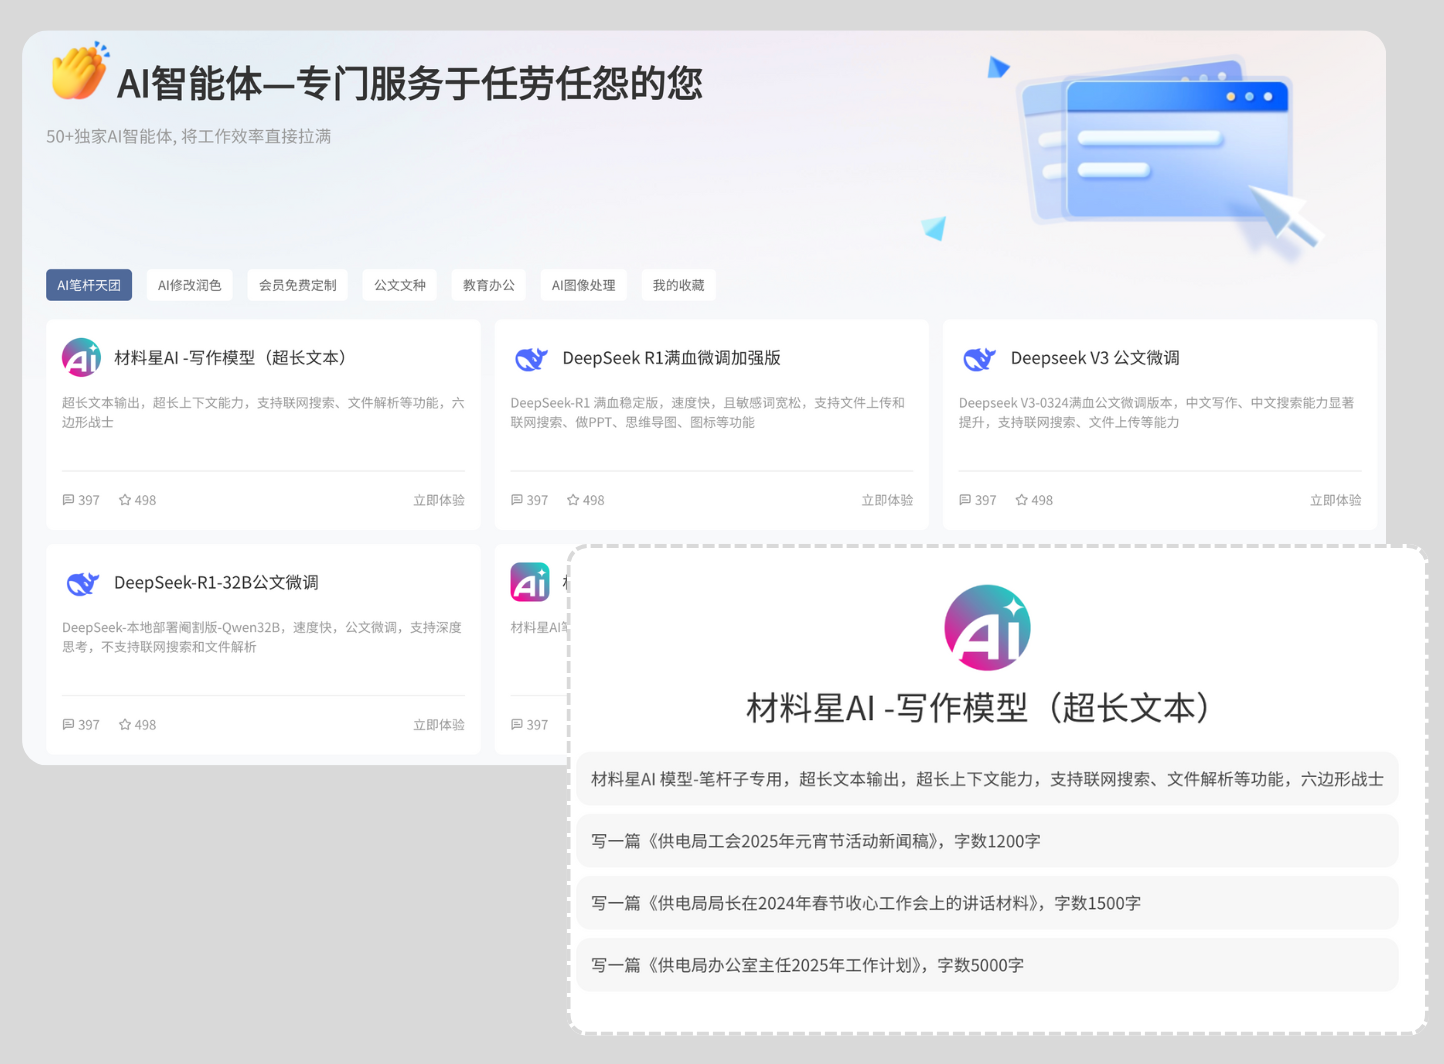Click 立即体验 on the Deepseek V3 公文微调 card
This screenshot has height=1064, width=1444.
click(1335, 500)
